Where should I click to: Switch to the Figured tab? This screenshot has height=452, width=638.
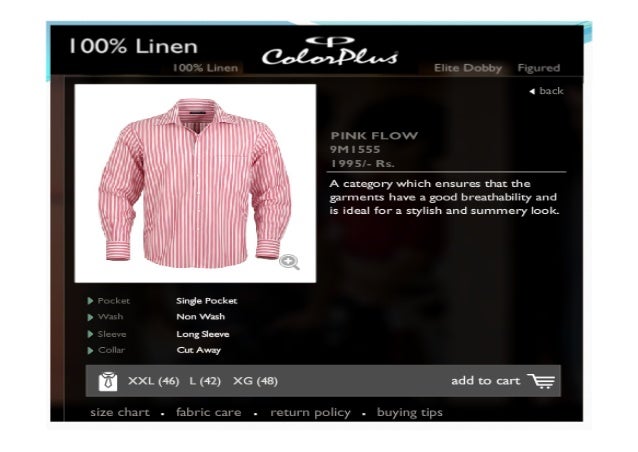coord(539,68)
